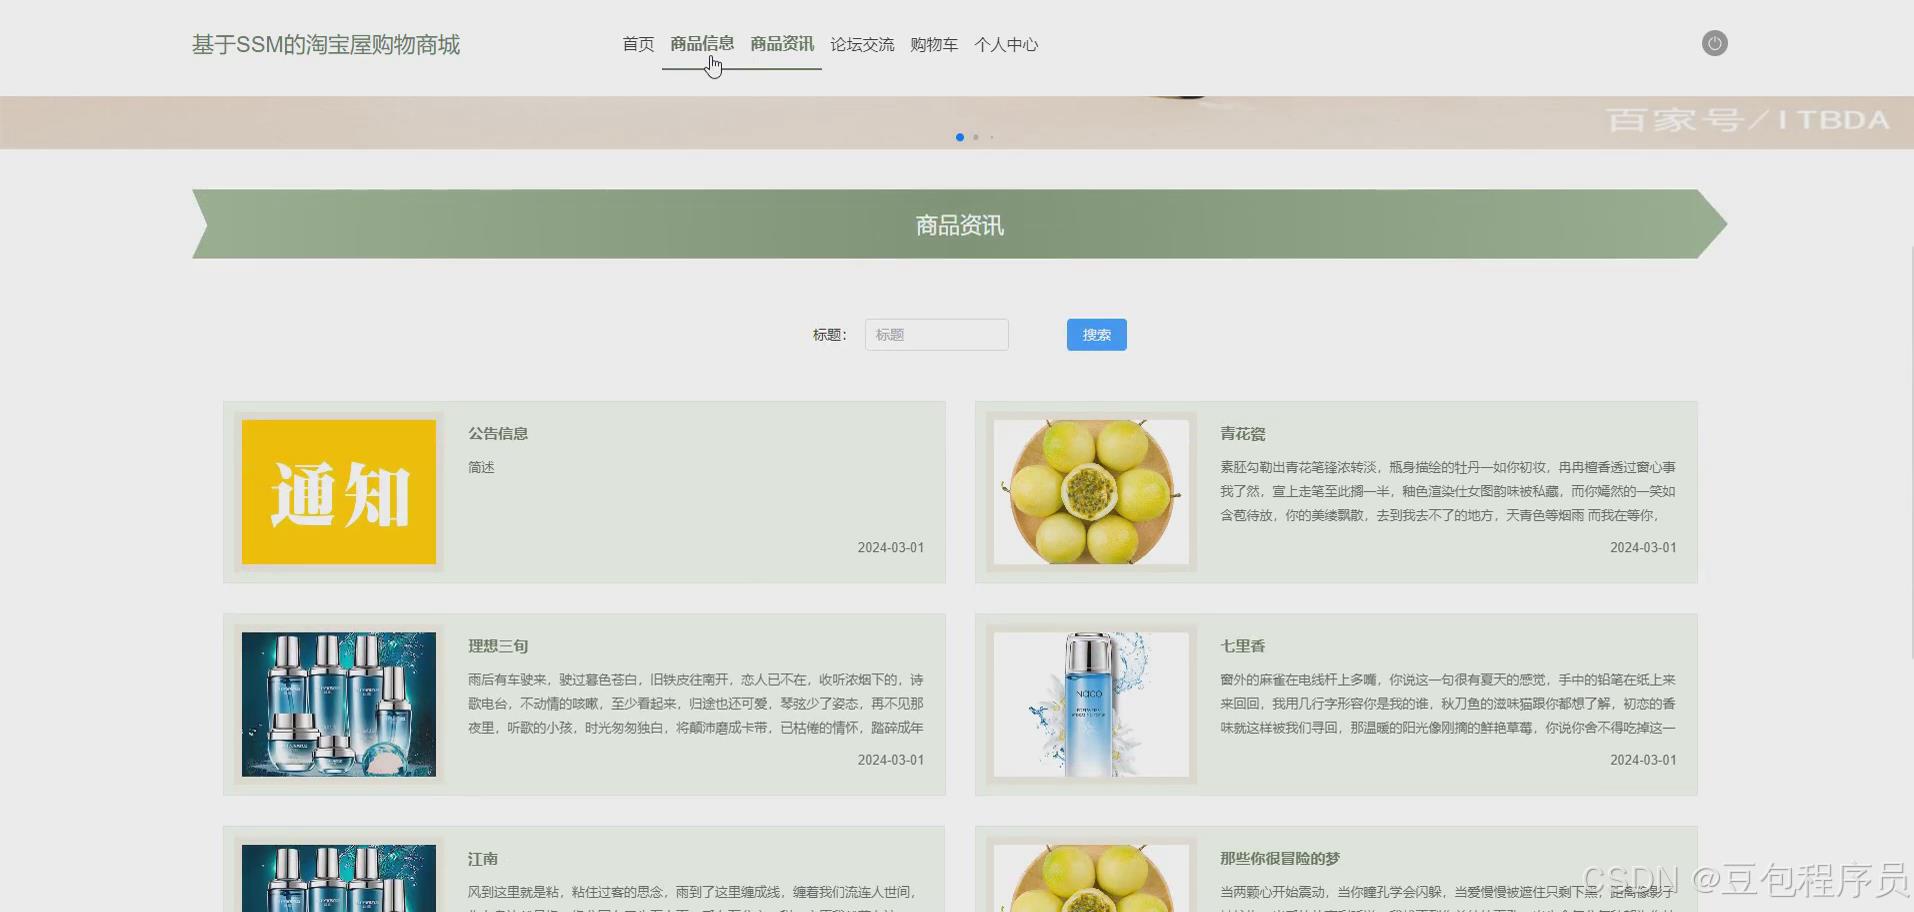1914x912 pixels.
Task: Open the 公告信息 announcement link
Action: pos(497,433)
